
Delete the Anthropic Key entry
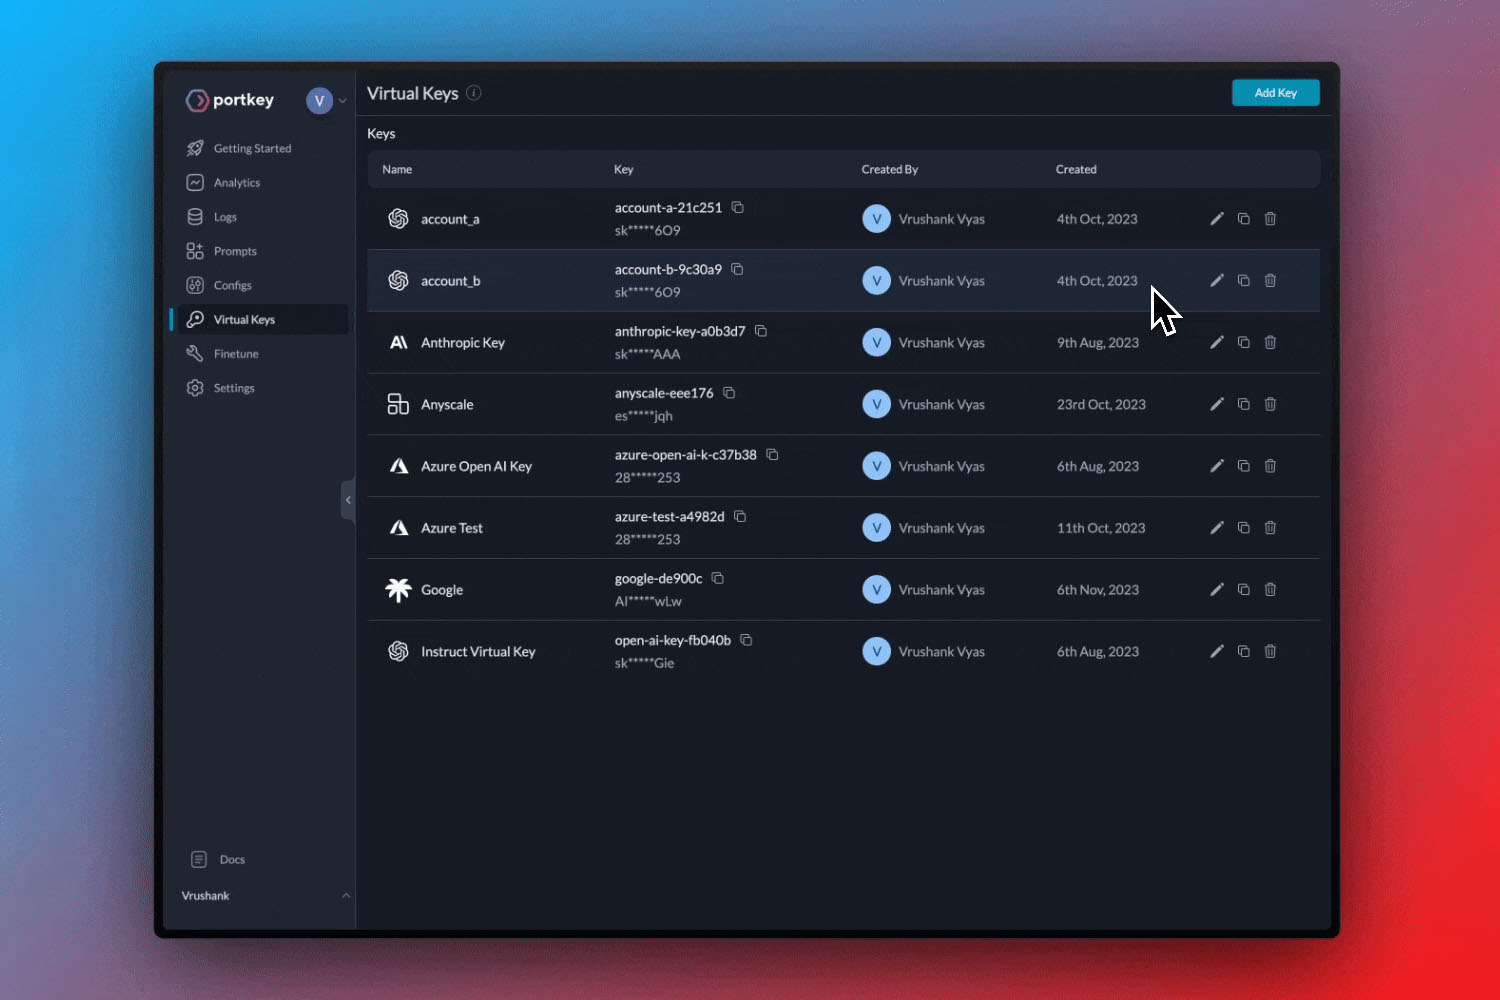pos(1270,342)
